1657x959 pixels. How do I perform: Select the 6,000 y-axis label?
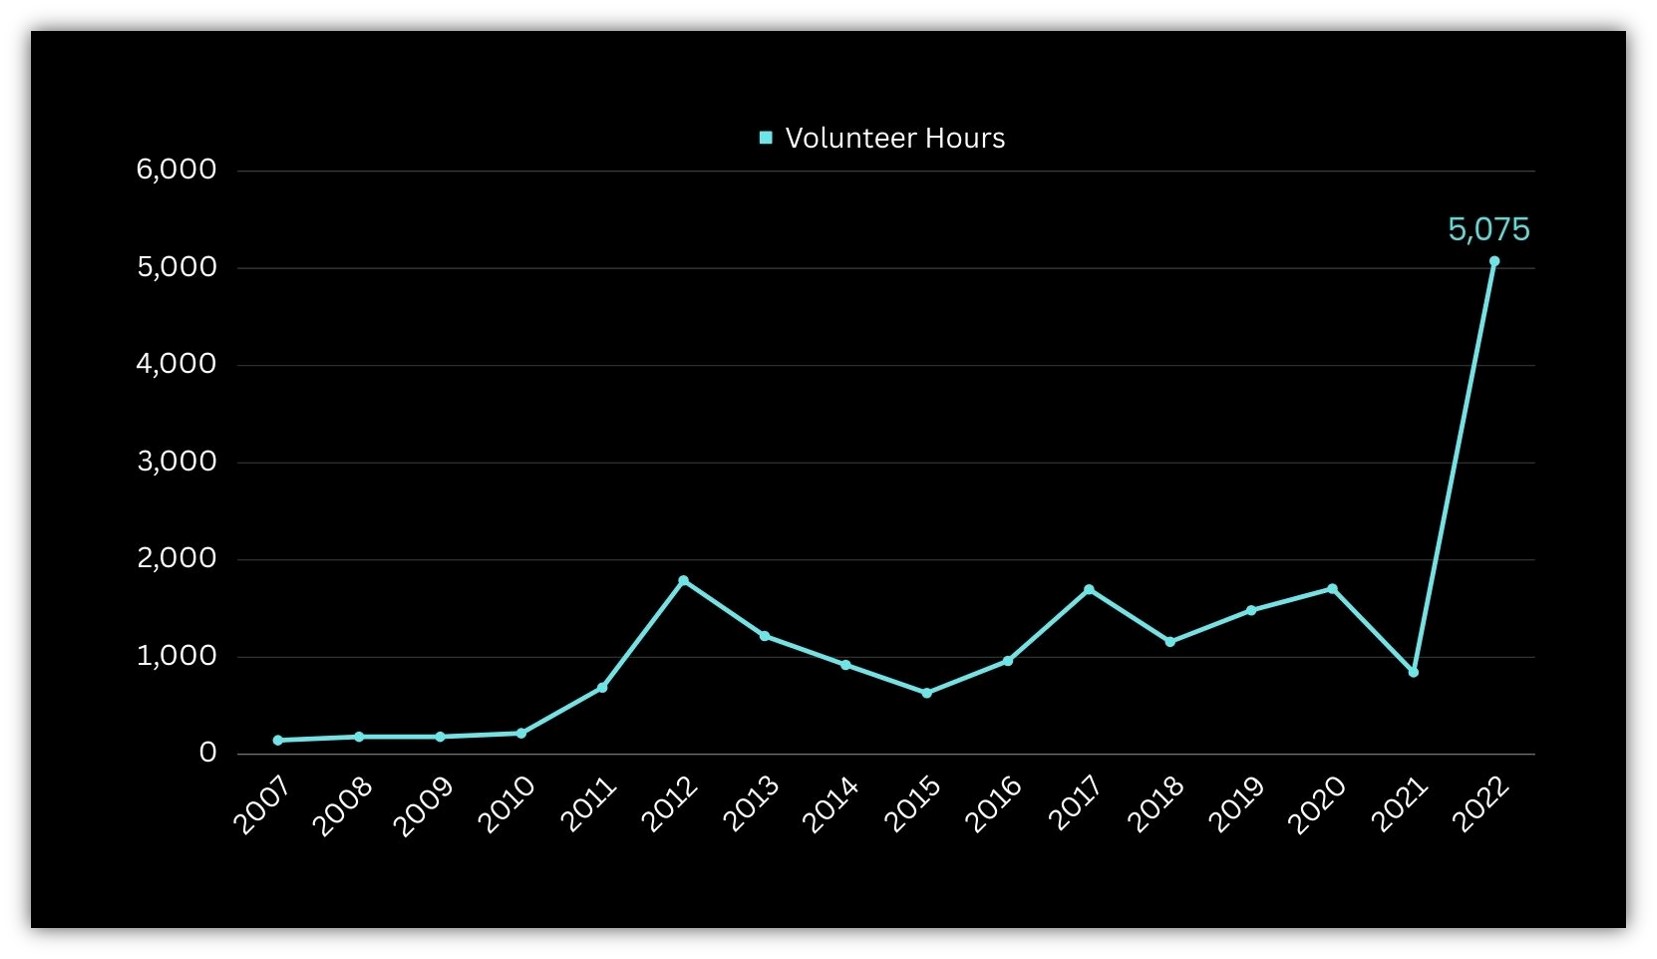click(x=176, y=169)
